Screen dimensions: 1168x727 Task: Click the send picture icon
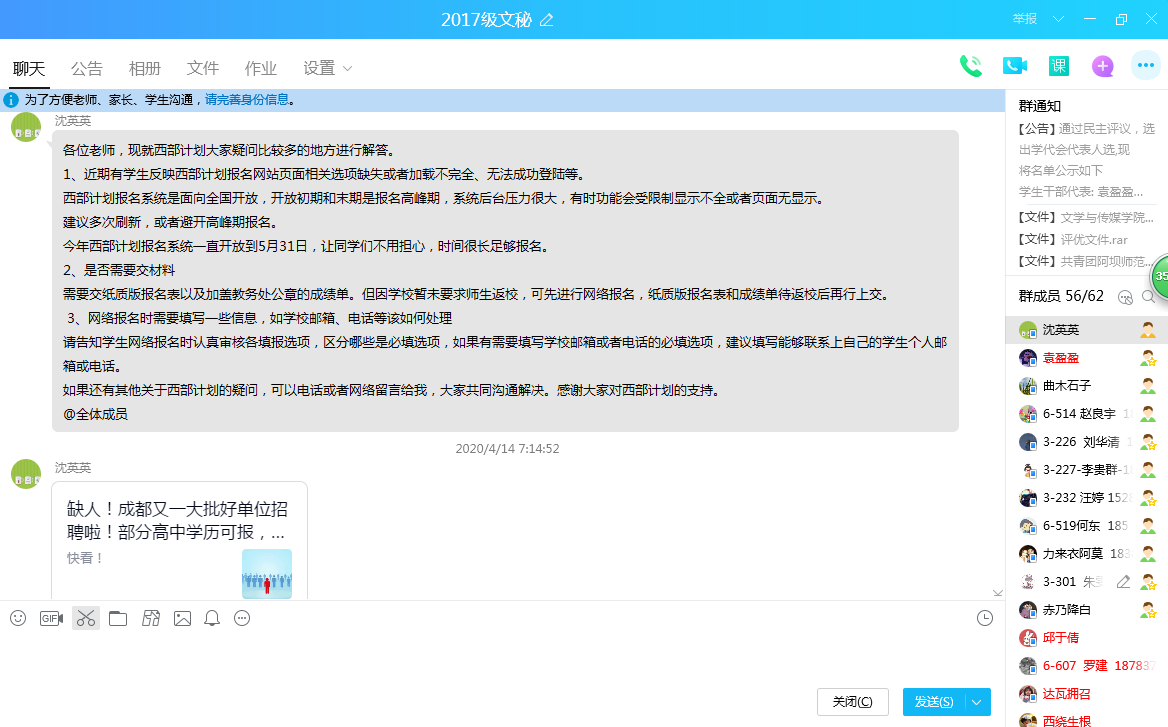click(x=182, y=618)
